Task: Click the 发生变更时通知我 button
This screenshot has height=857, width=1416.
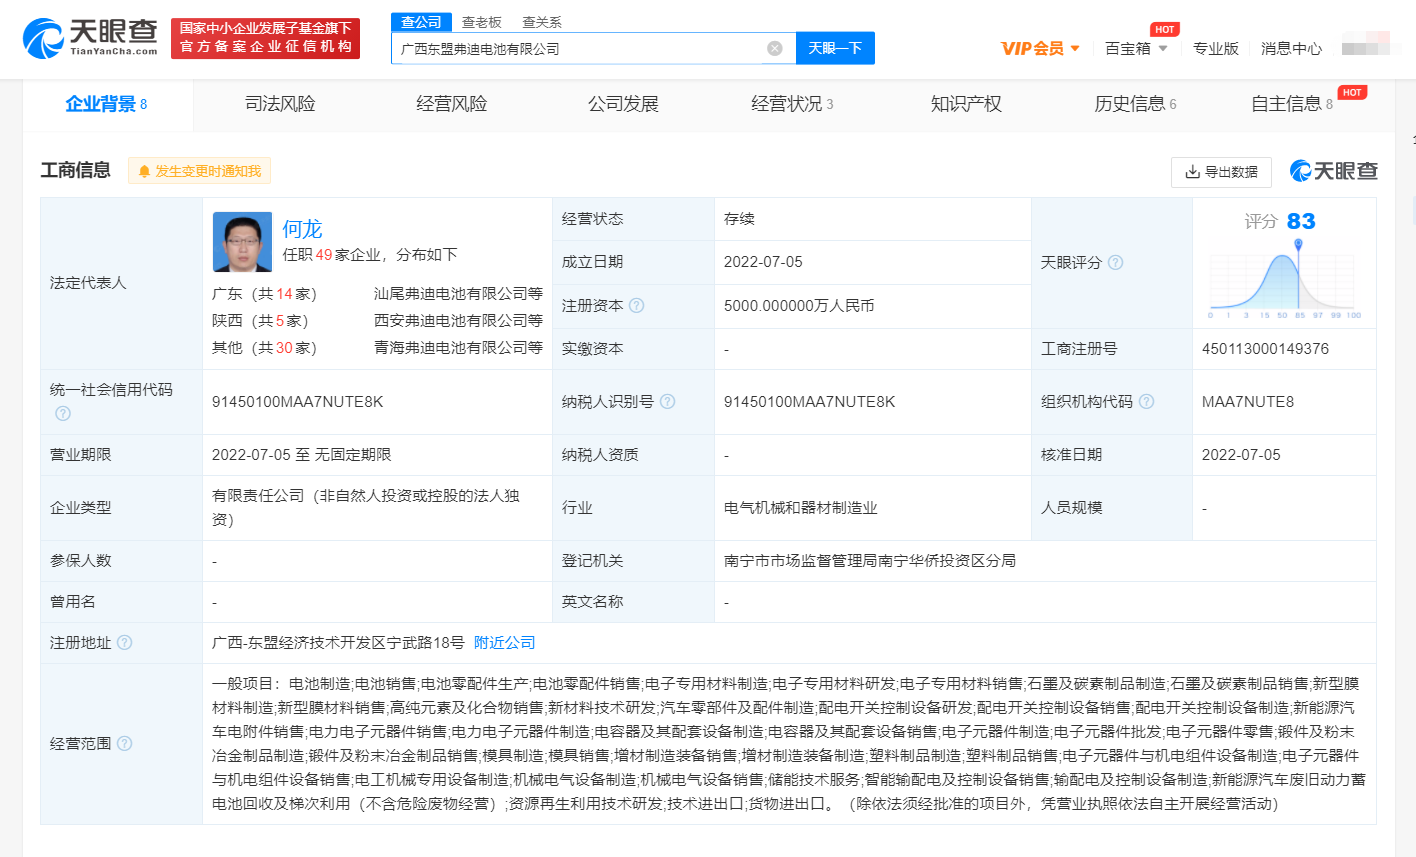Action: [x=199, y=171]
